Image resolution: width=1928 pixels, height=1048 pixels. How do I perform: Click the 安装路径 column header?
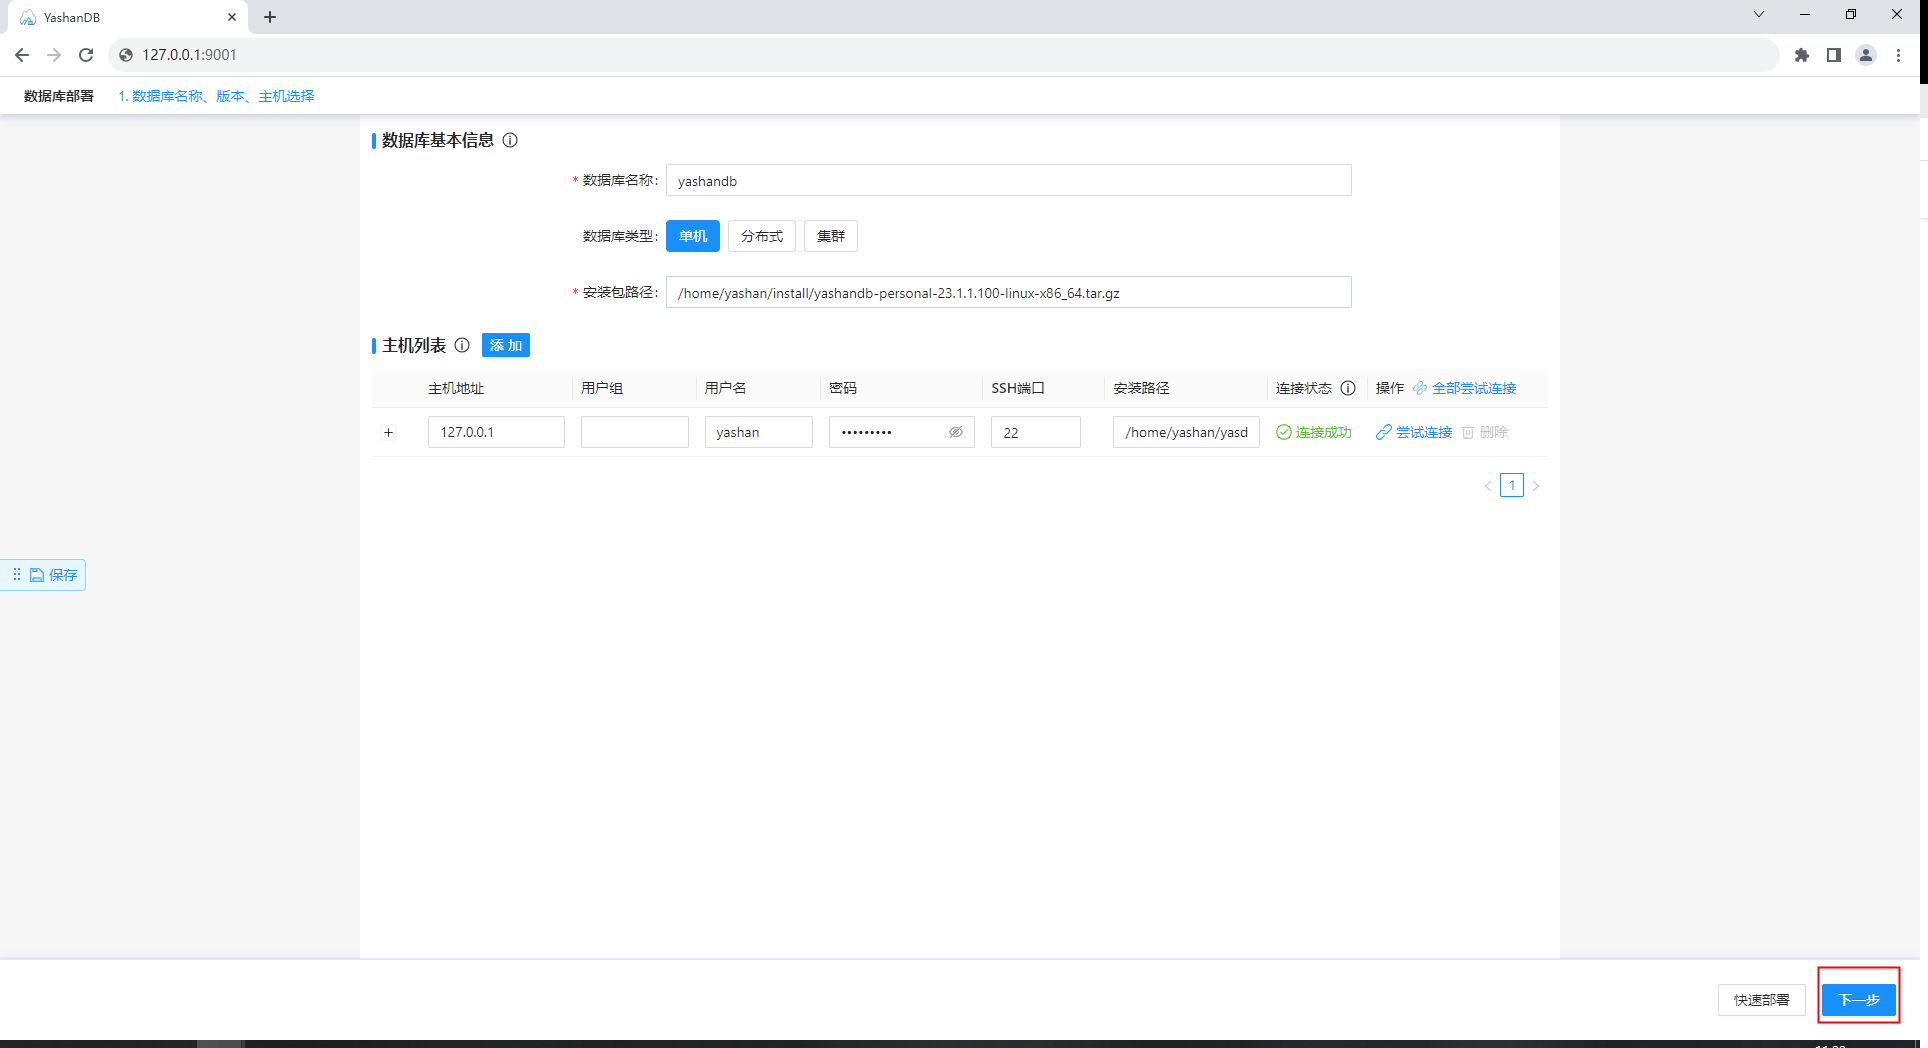coord(1141,388)
